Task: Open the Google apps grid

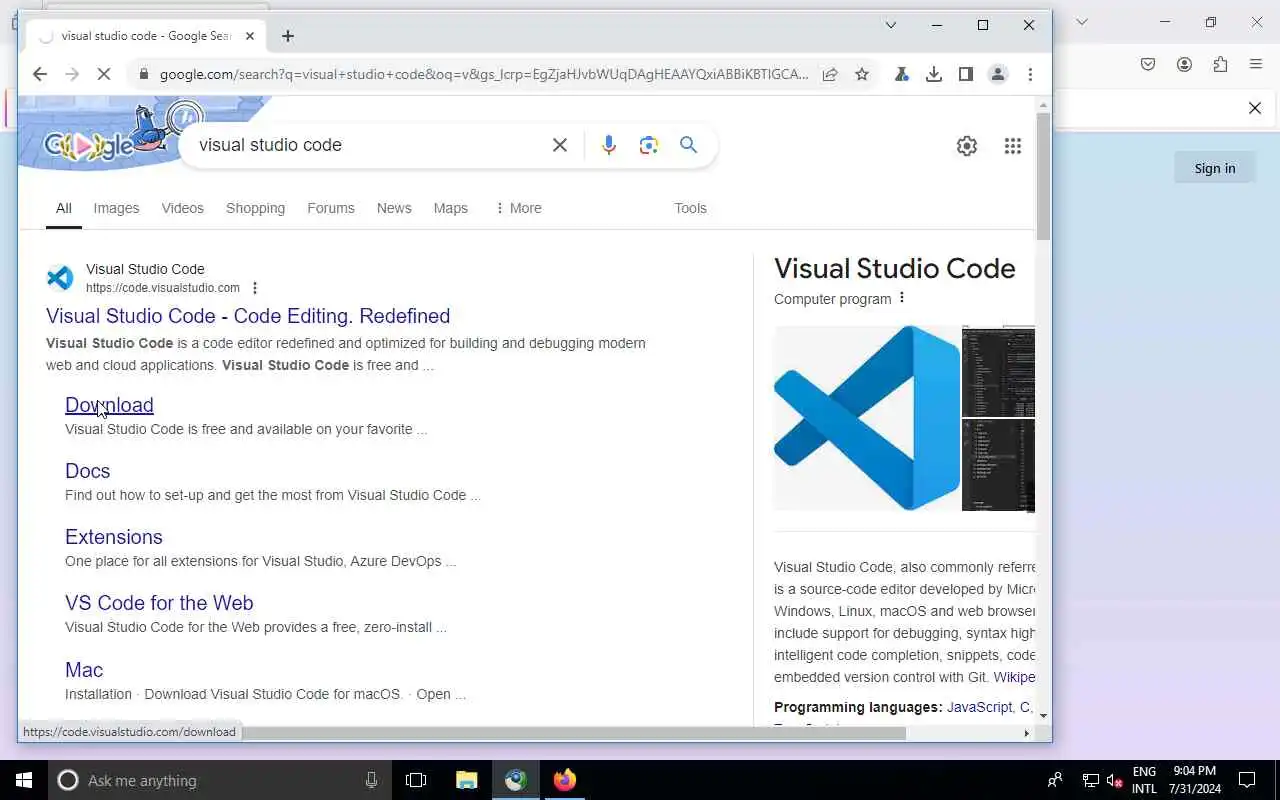Action: tap(1013, 146)
